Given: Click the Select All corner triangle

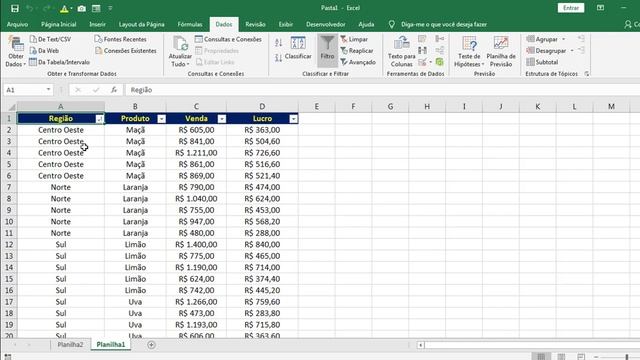Looking at the screenshot, I should pos(12,107).
